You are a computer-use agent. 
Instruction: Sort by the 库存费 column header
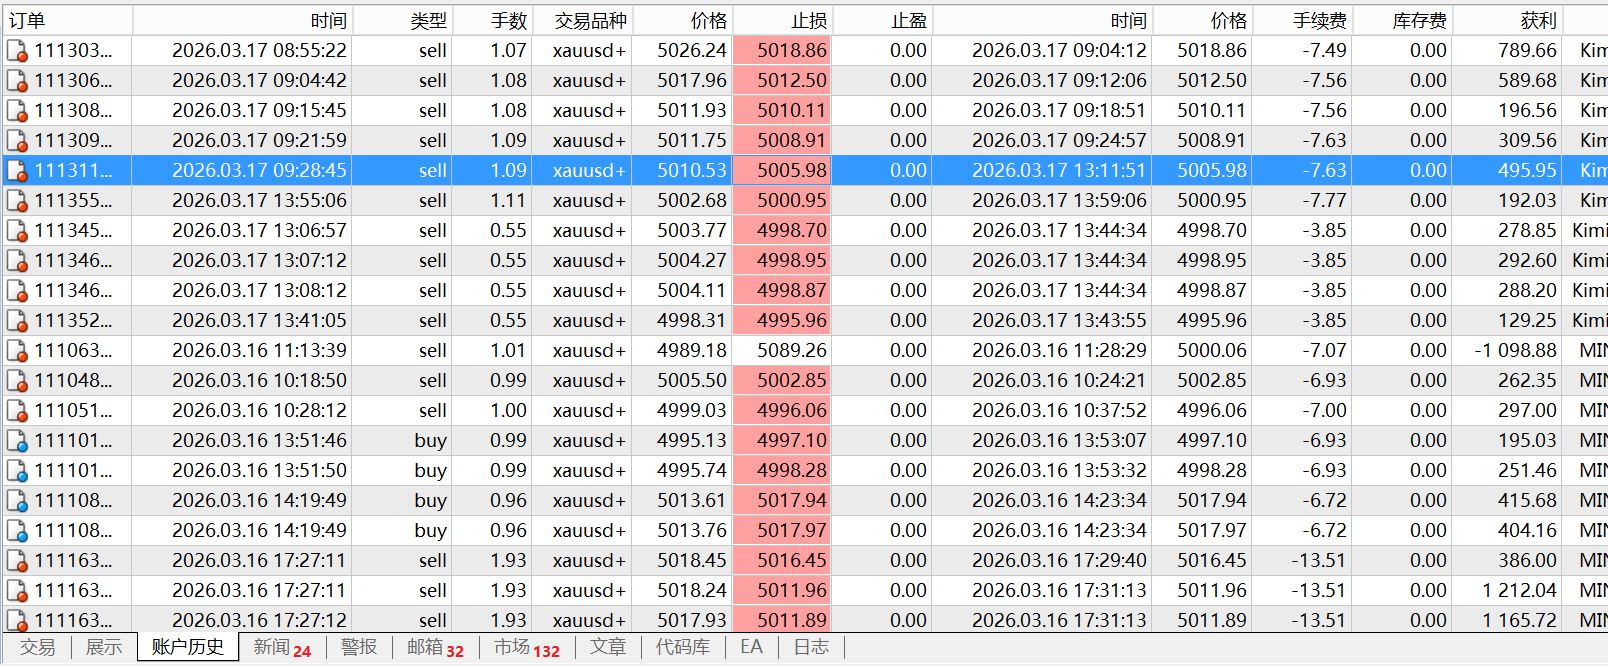1402,20
